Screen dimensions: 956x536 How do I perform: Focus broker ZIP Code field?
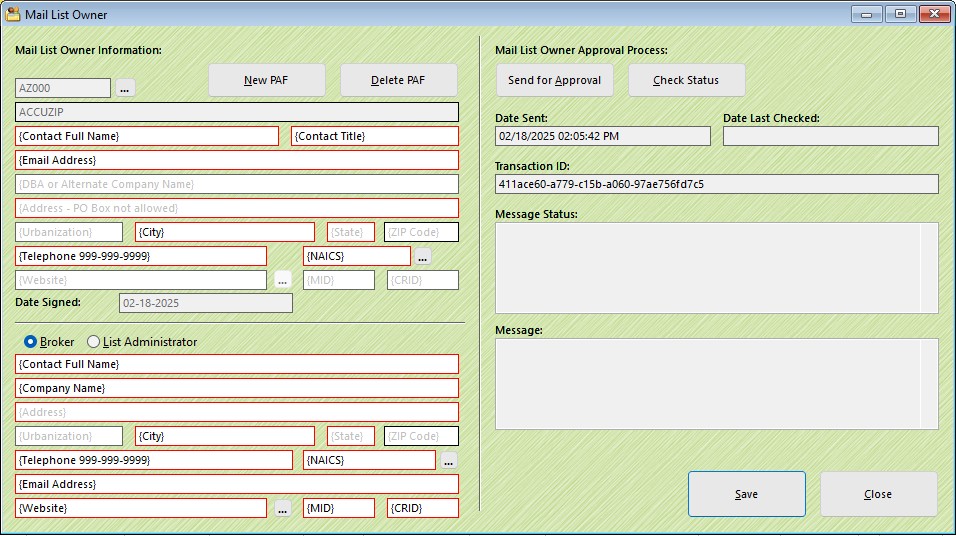(x=421, y=436)
